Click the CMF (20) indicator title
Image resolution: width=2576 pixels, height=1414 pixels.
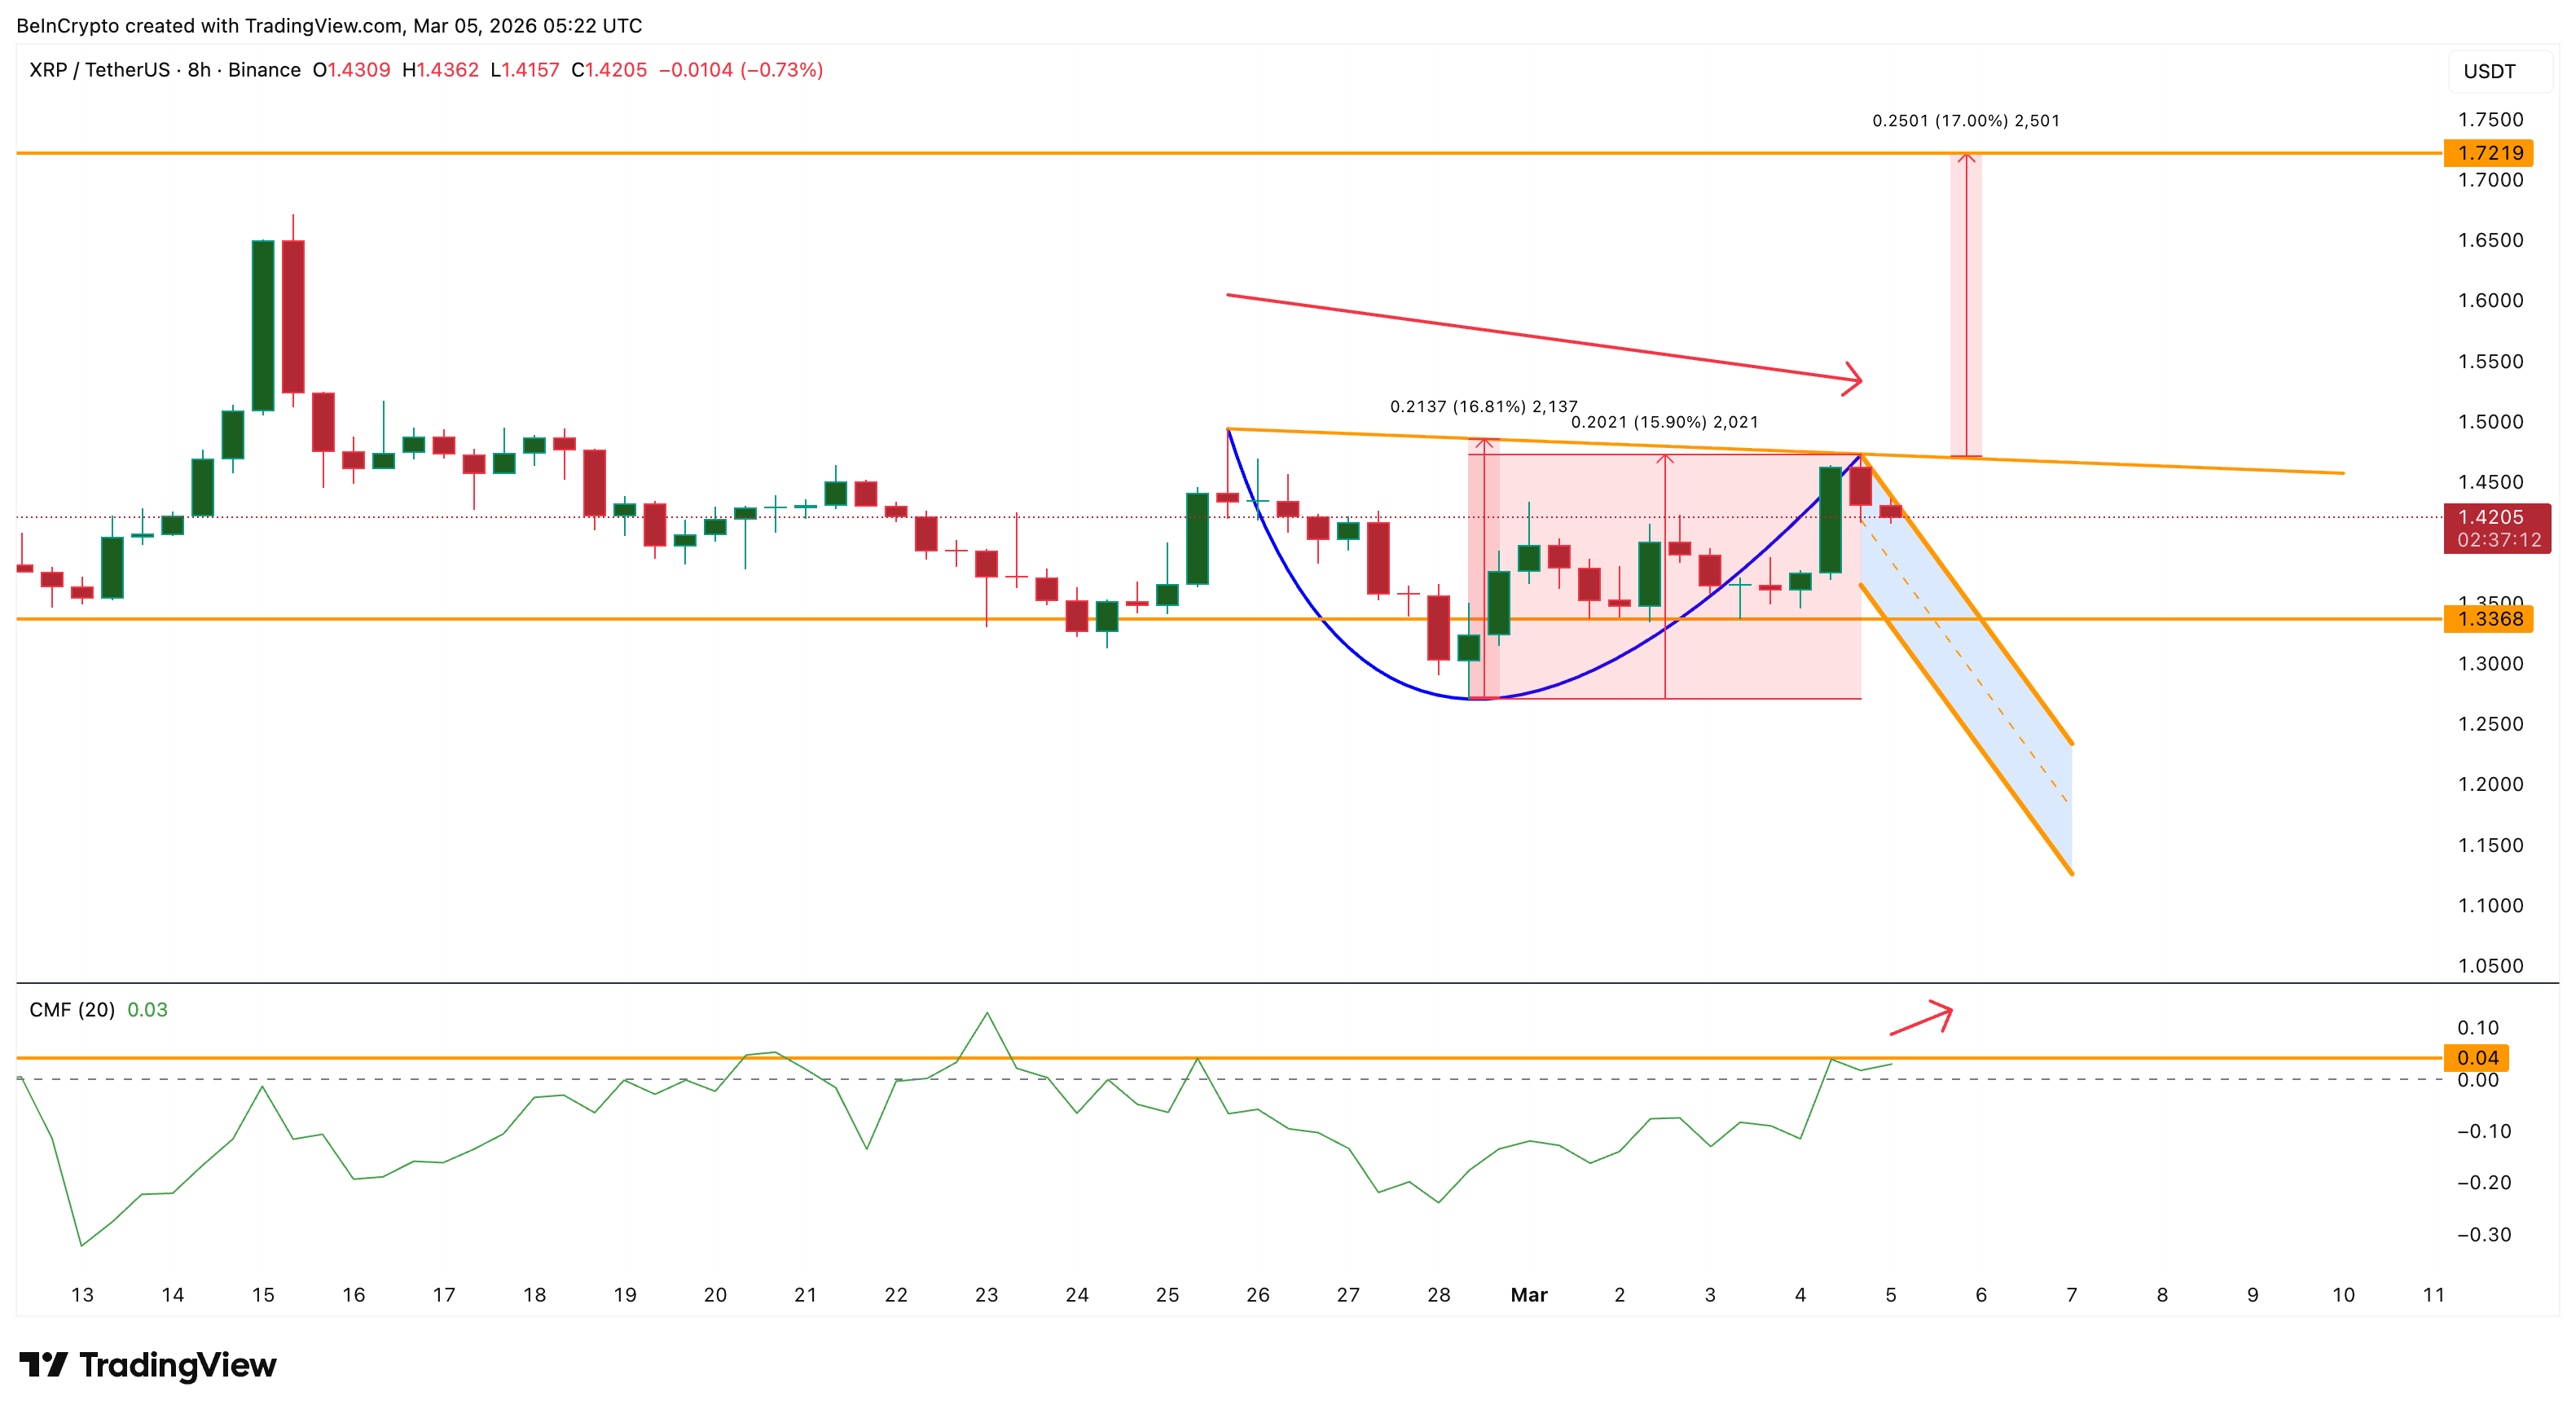tap(72, 1010)
